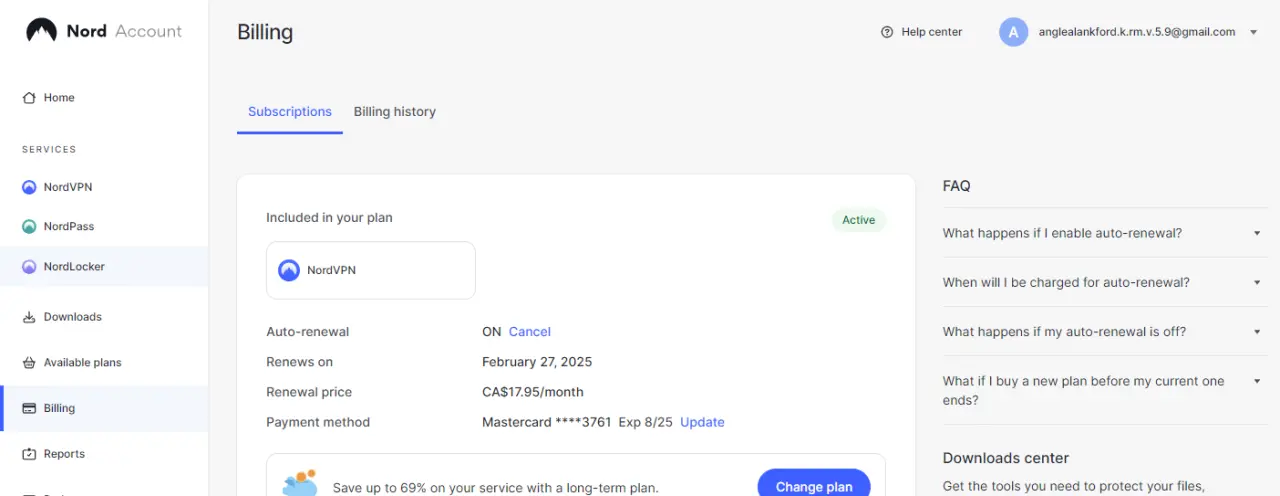Open the account email dropdown arrow
This screenshot has height=496, width=1280.
pyautogui.click(x=1253, y=32)
